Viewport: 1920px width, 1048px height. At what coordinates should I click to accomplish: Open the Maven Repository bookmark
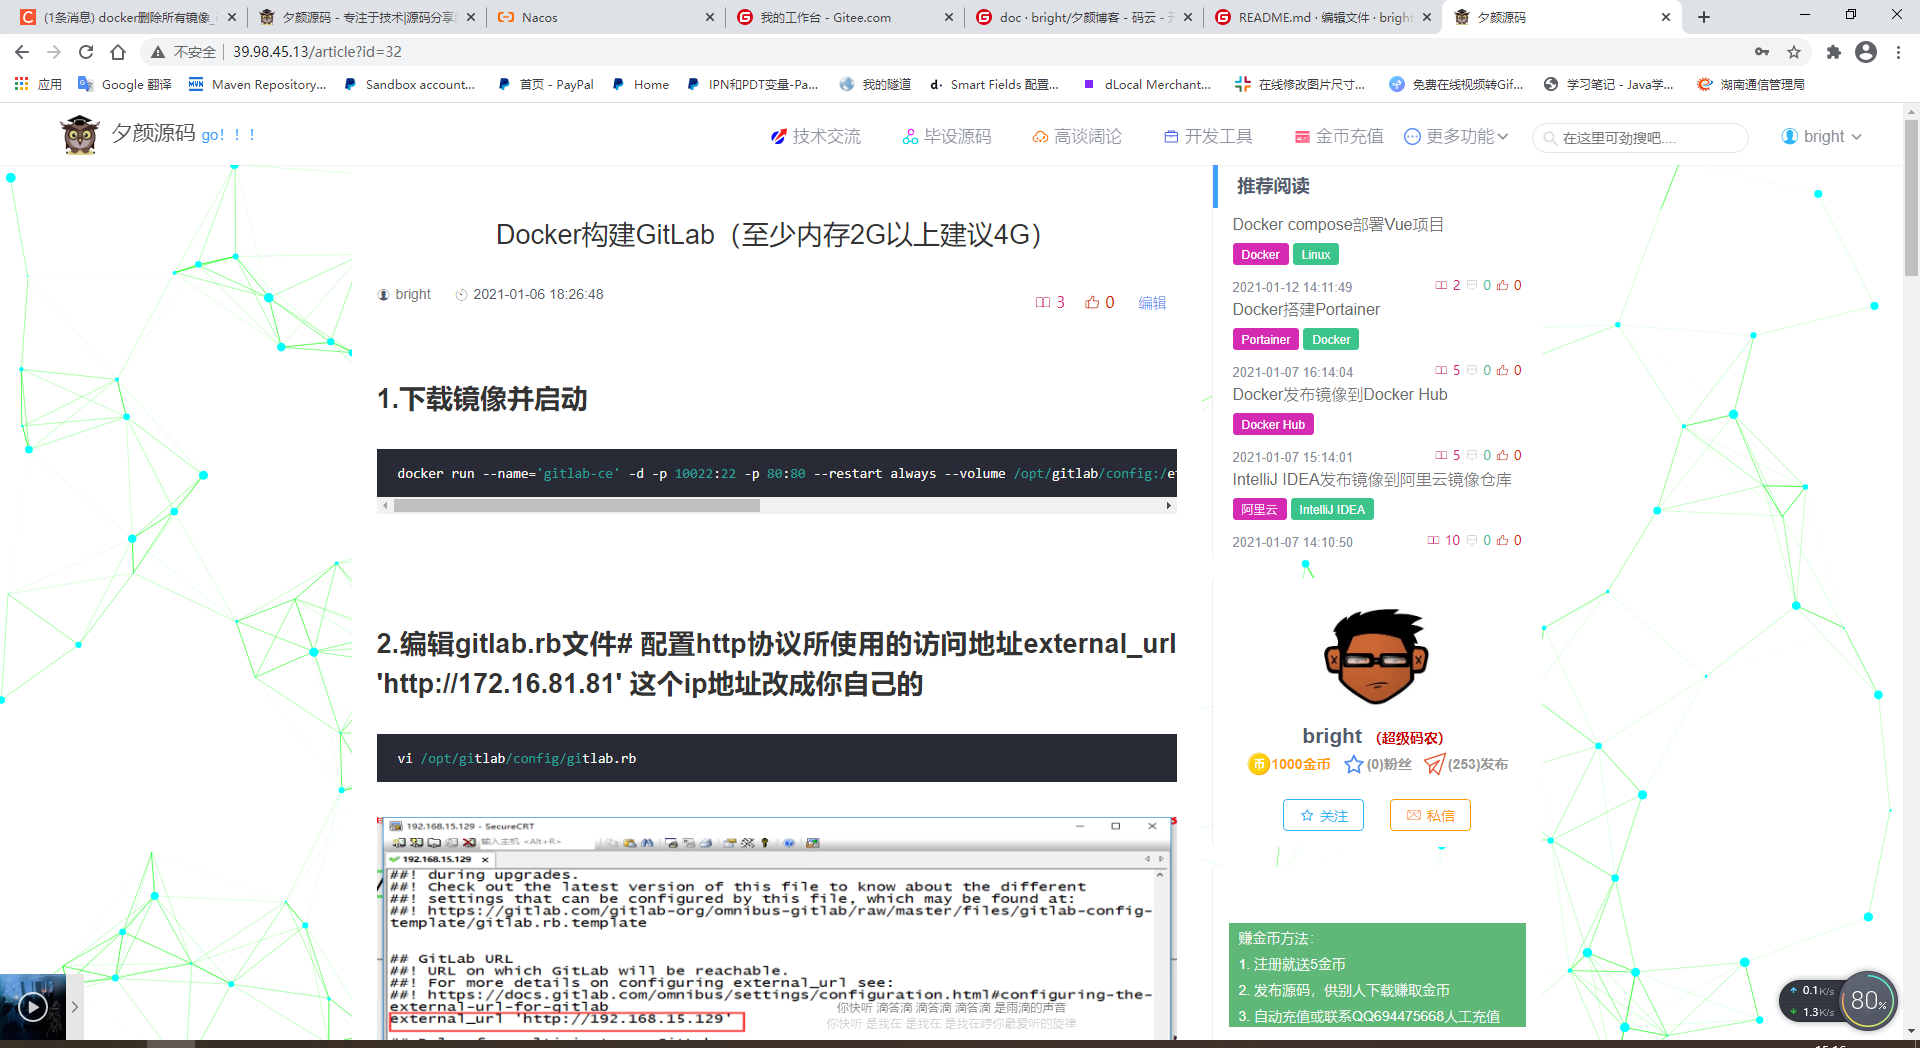257,84
